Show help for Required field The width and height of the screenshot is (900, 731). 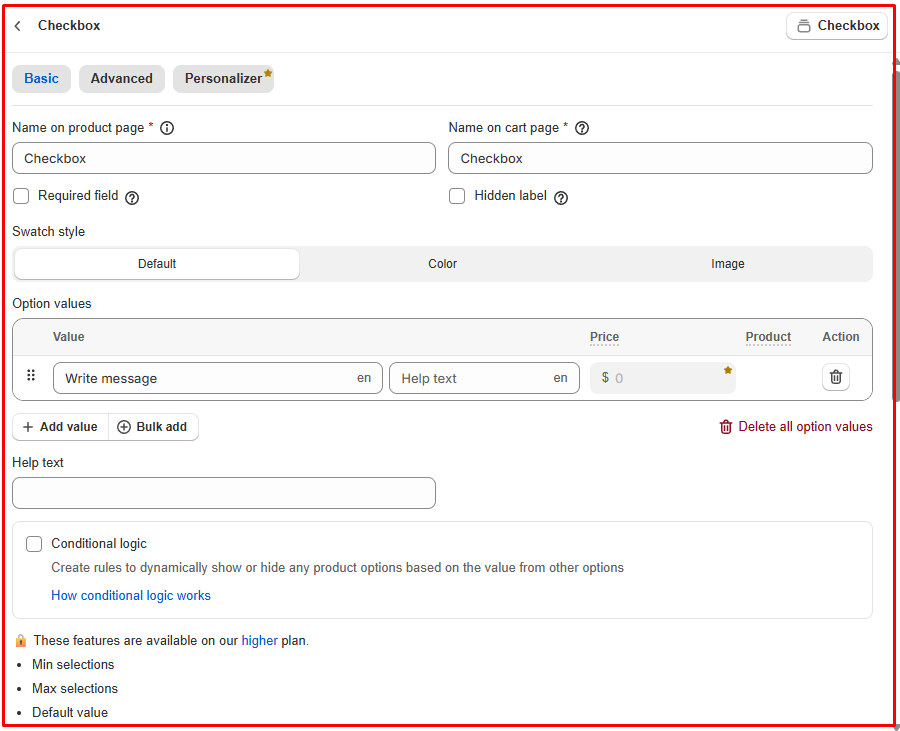point(132,198)
